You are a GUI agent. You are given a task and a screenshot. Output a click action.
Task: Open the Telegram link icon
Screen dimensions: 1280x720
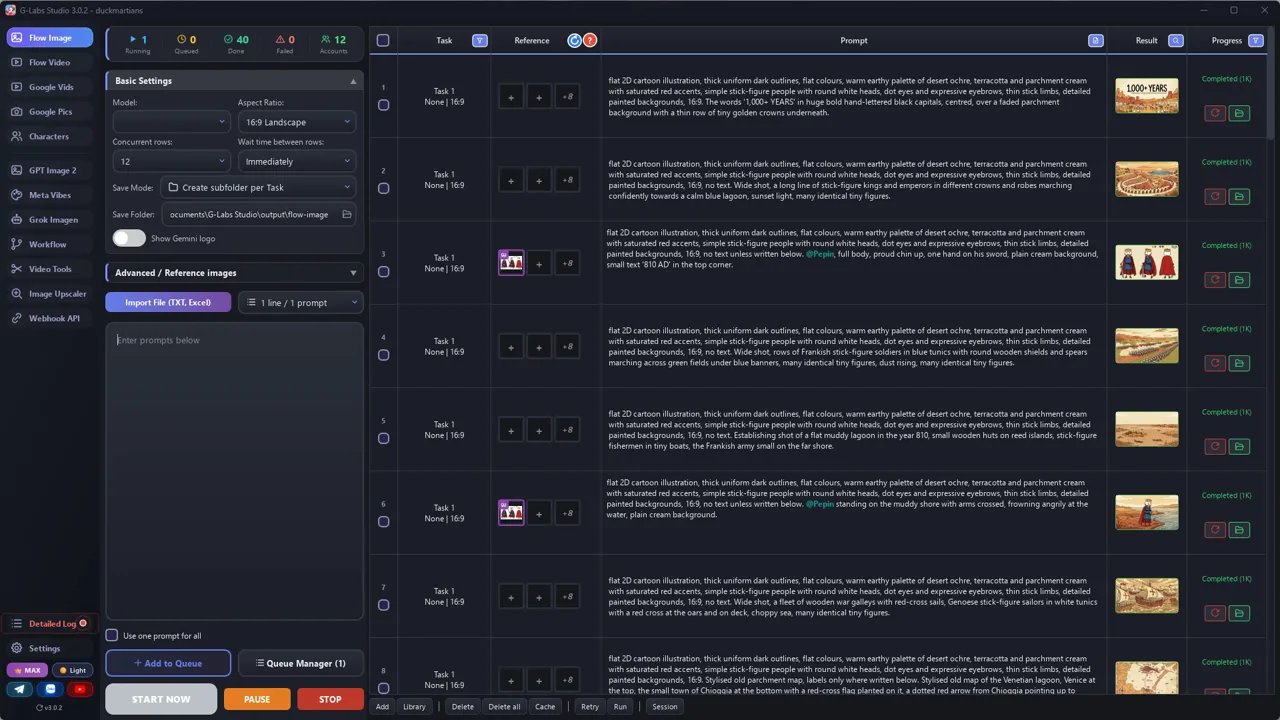click(20, 689)
